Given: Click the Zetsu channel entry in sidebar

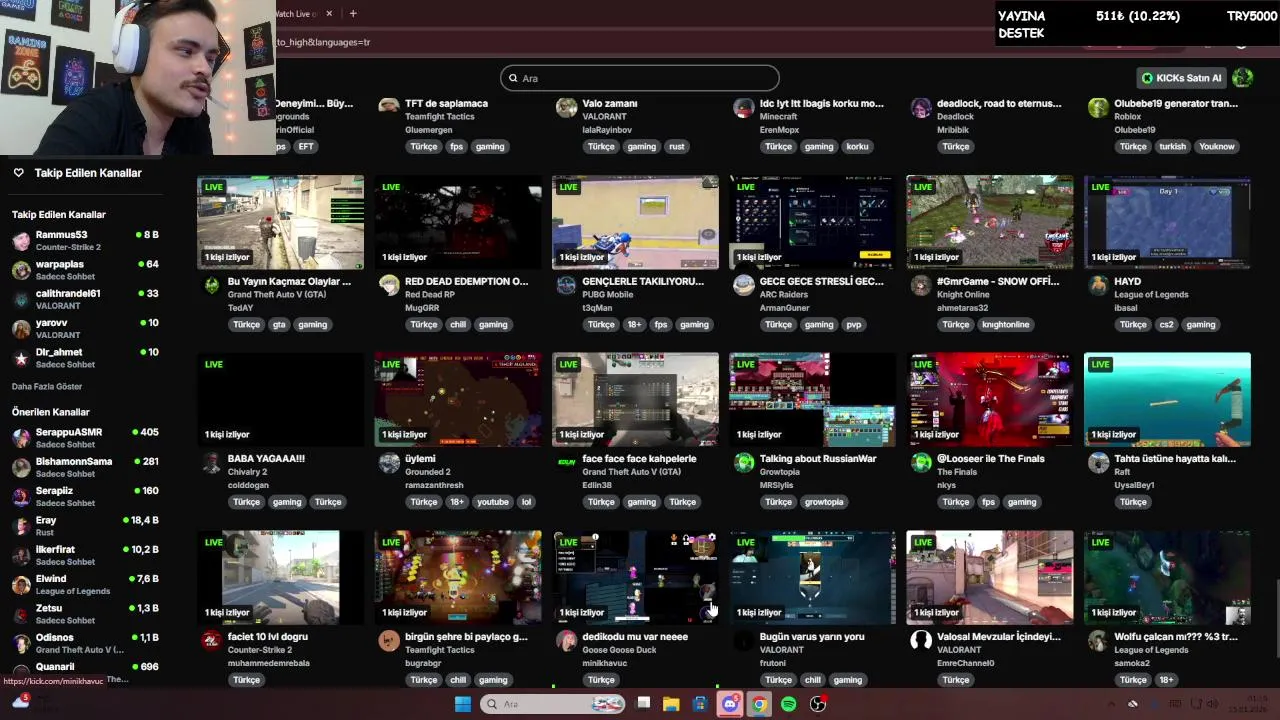Looking at the screenshot, I should click(85, 614).
